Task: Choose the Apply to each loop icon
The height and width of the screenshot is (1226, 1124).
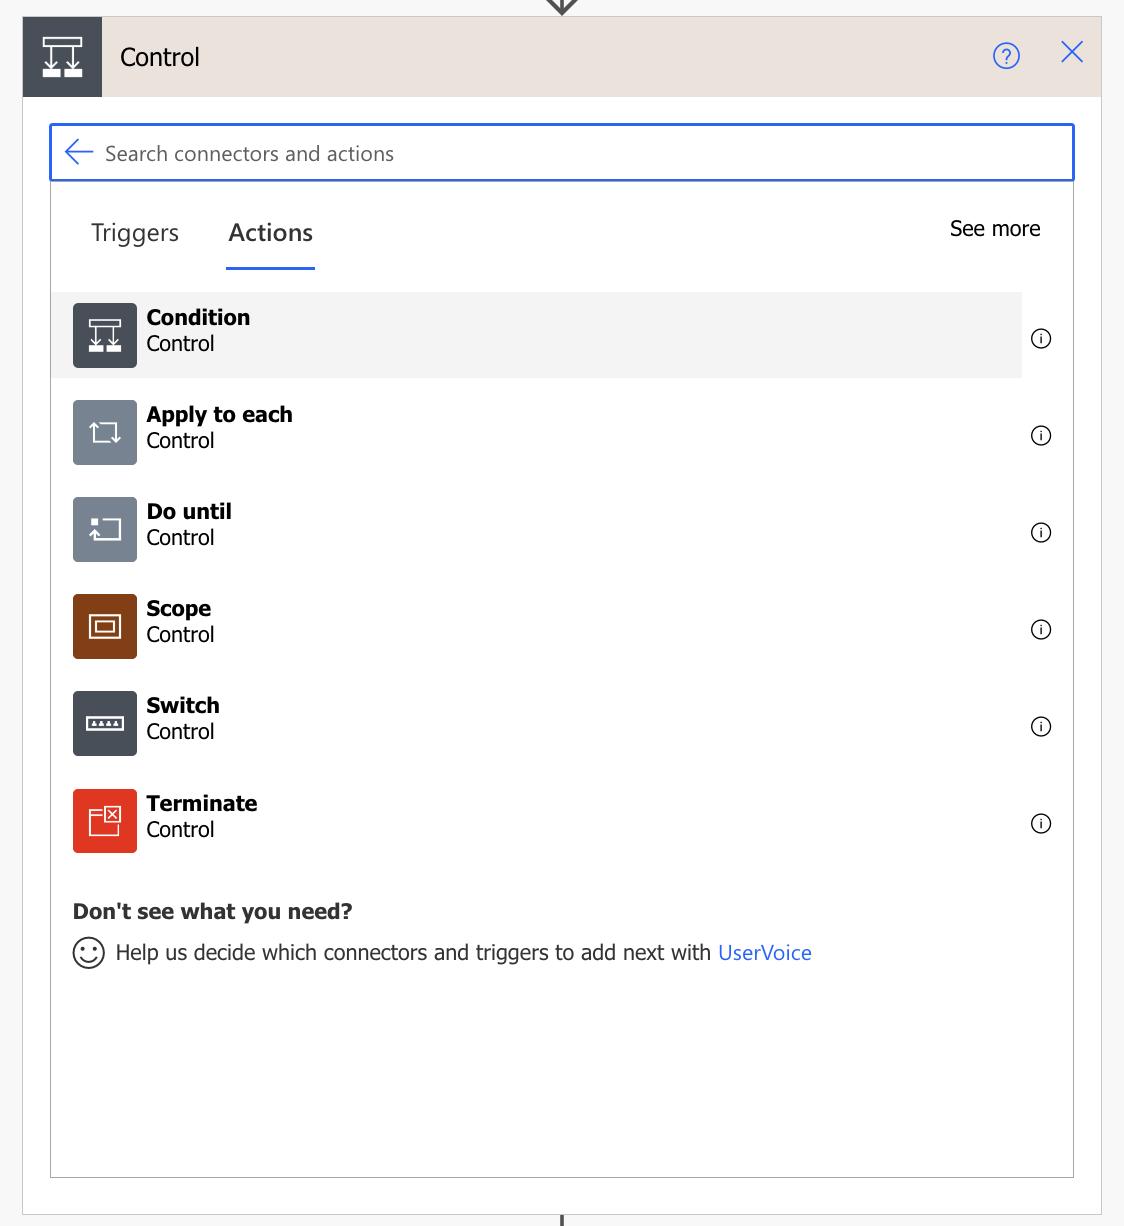Action: tap(105, 432)
